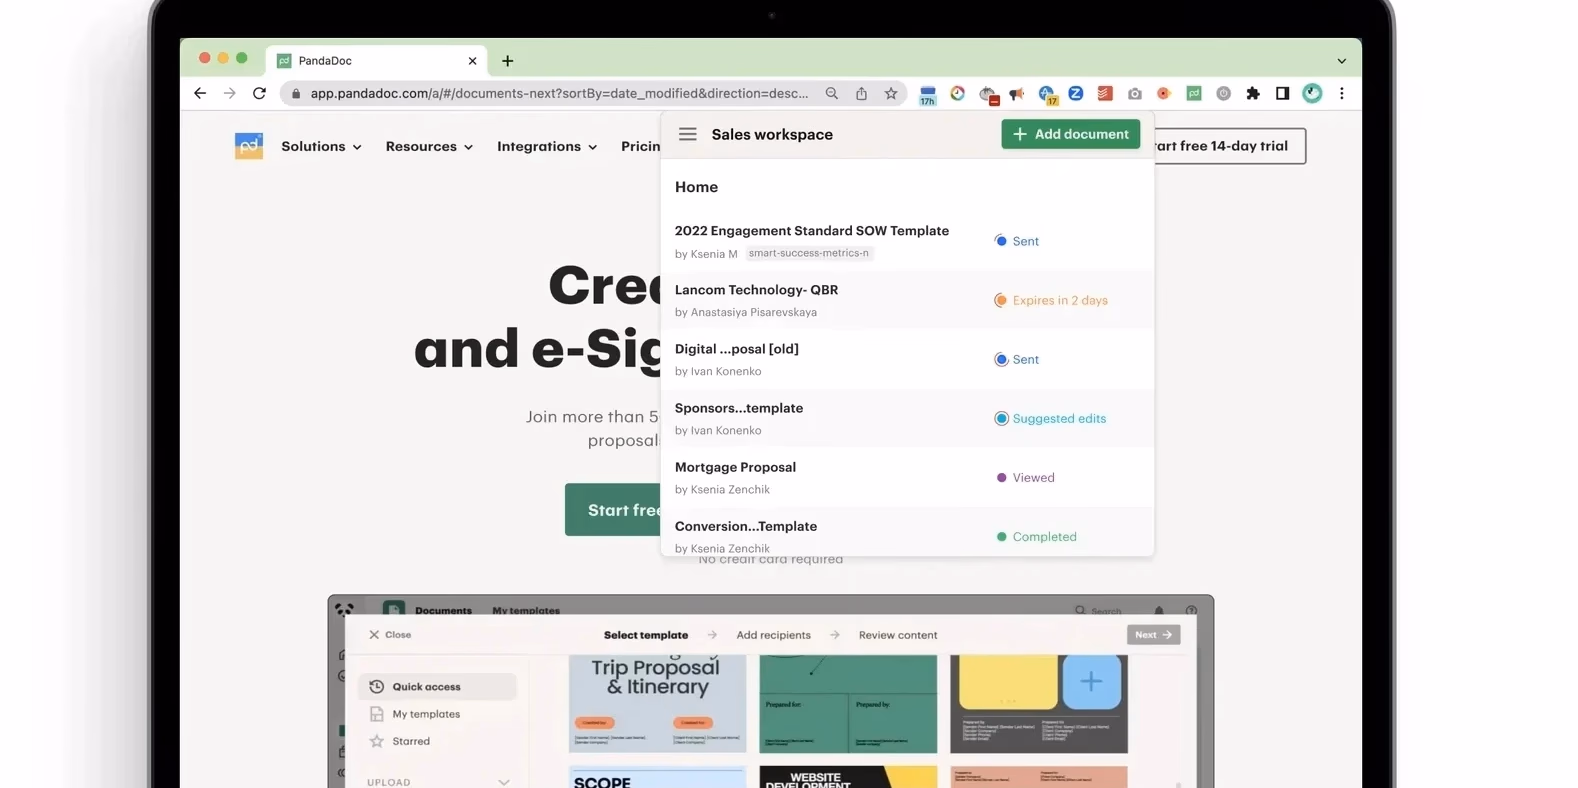
Task: Open the PandaDoc extension icon in toolbar
Action: pyautogui.click(x=1193, y=93)
